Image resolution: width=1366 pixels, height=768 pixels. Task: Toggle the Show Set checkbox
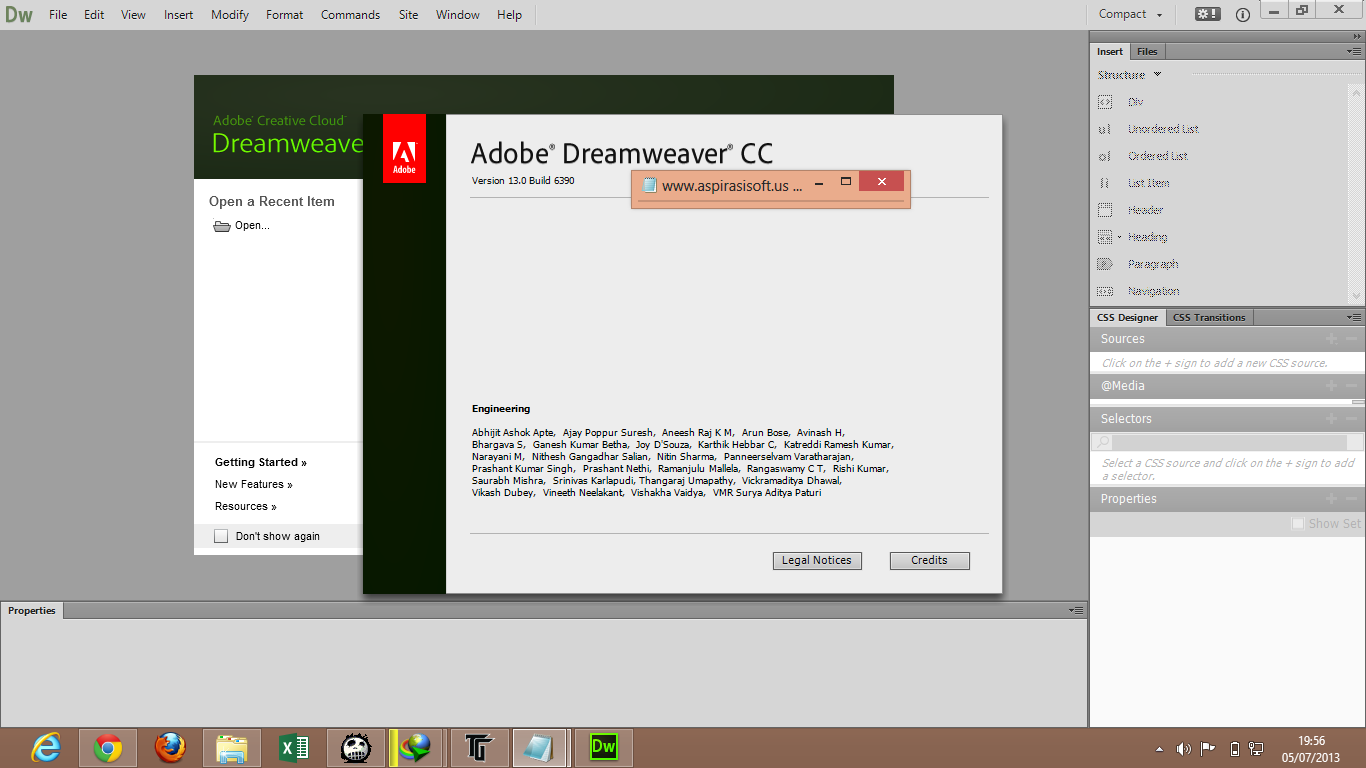click(1298, 523)
